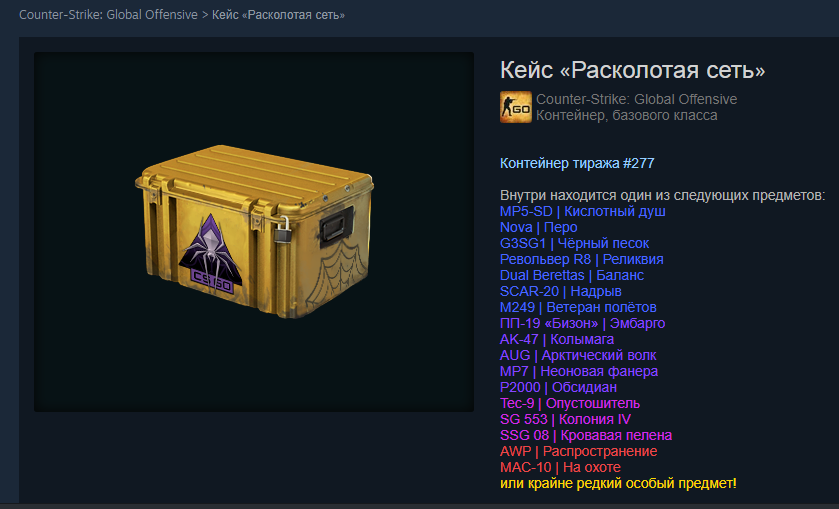Click the SG 553 item link
Image resolution: width=839 pixels, height=509 pixels.
click(565, 420)
